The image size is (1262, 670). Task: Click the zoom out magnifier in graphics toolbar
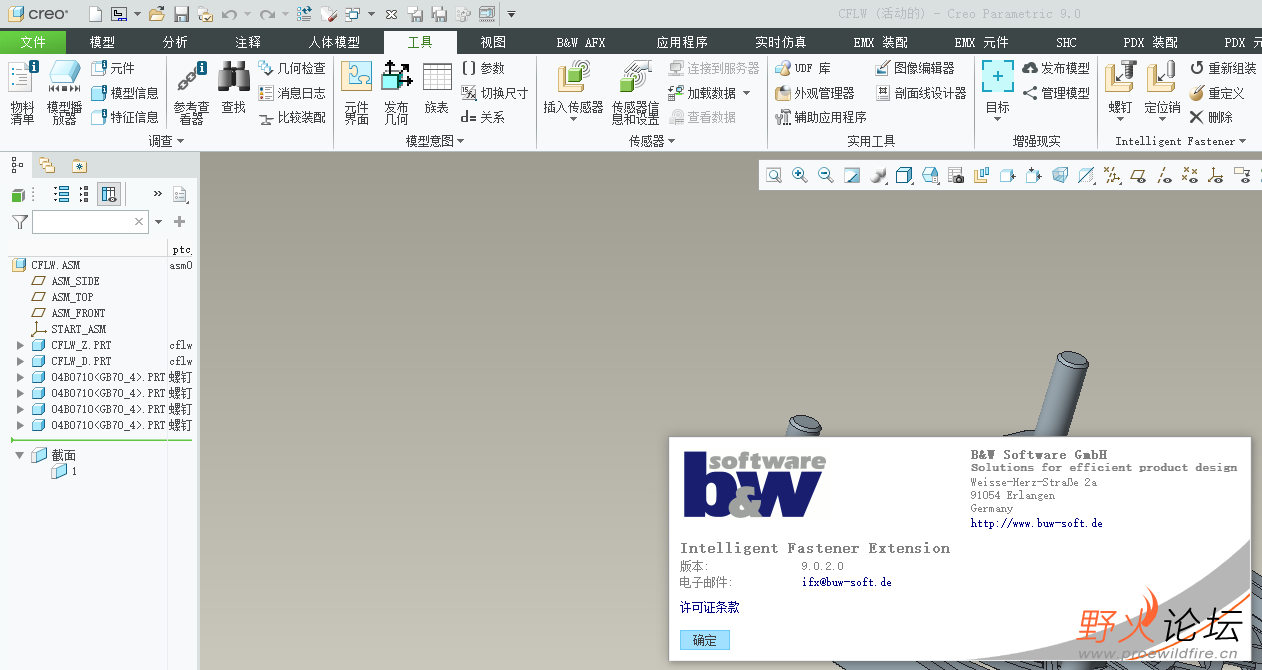click(826, 176)
